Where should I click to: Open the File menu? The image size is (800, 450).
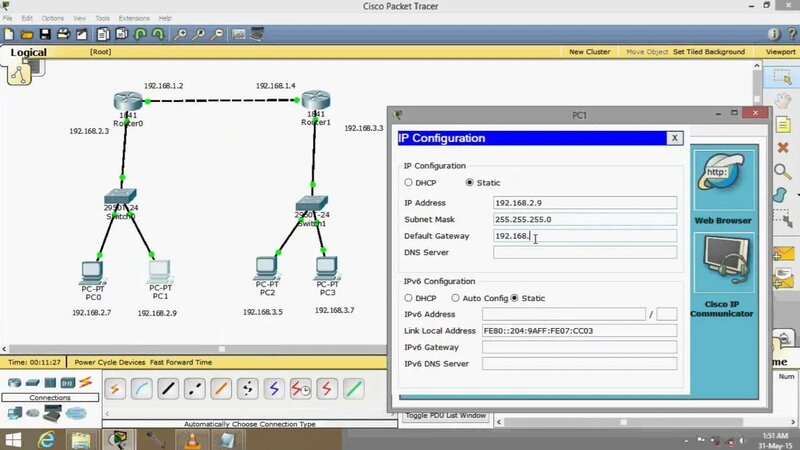8,18
